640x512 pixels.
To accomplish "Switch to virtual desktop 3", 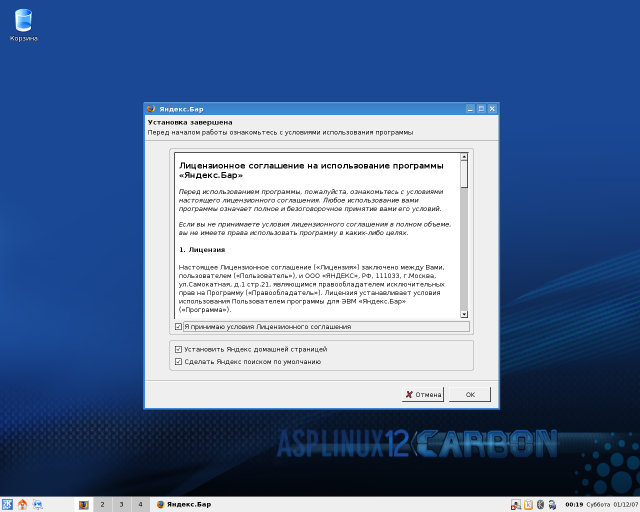I will [x=121, y=505].
